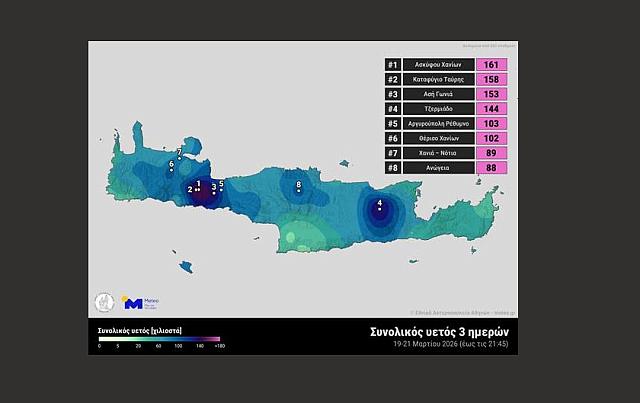The width and height of the screenshot is (640, 403).
Task: Click the rainfall color scale bar
Action: (158, 339)
